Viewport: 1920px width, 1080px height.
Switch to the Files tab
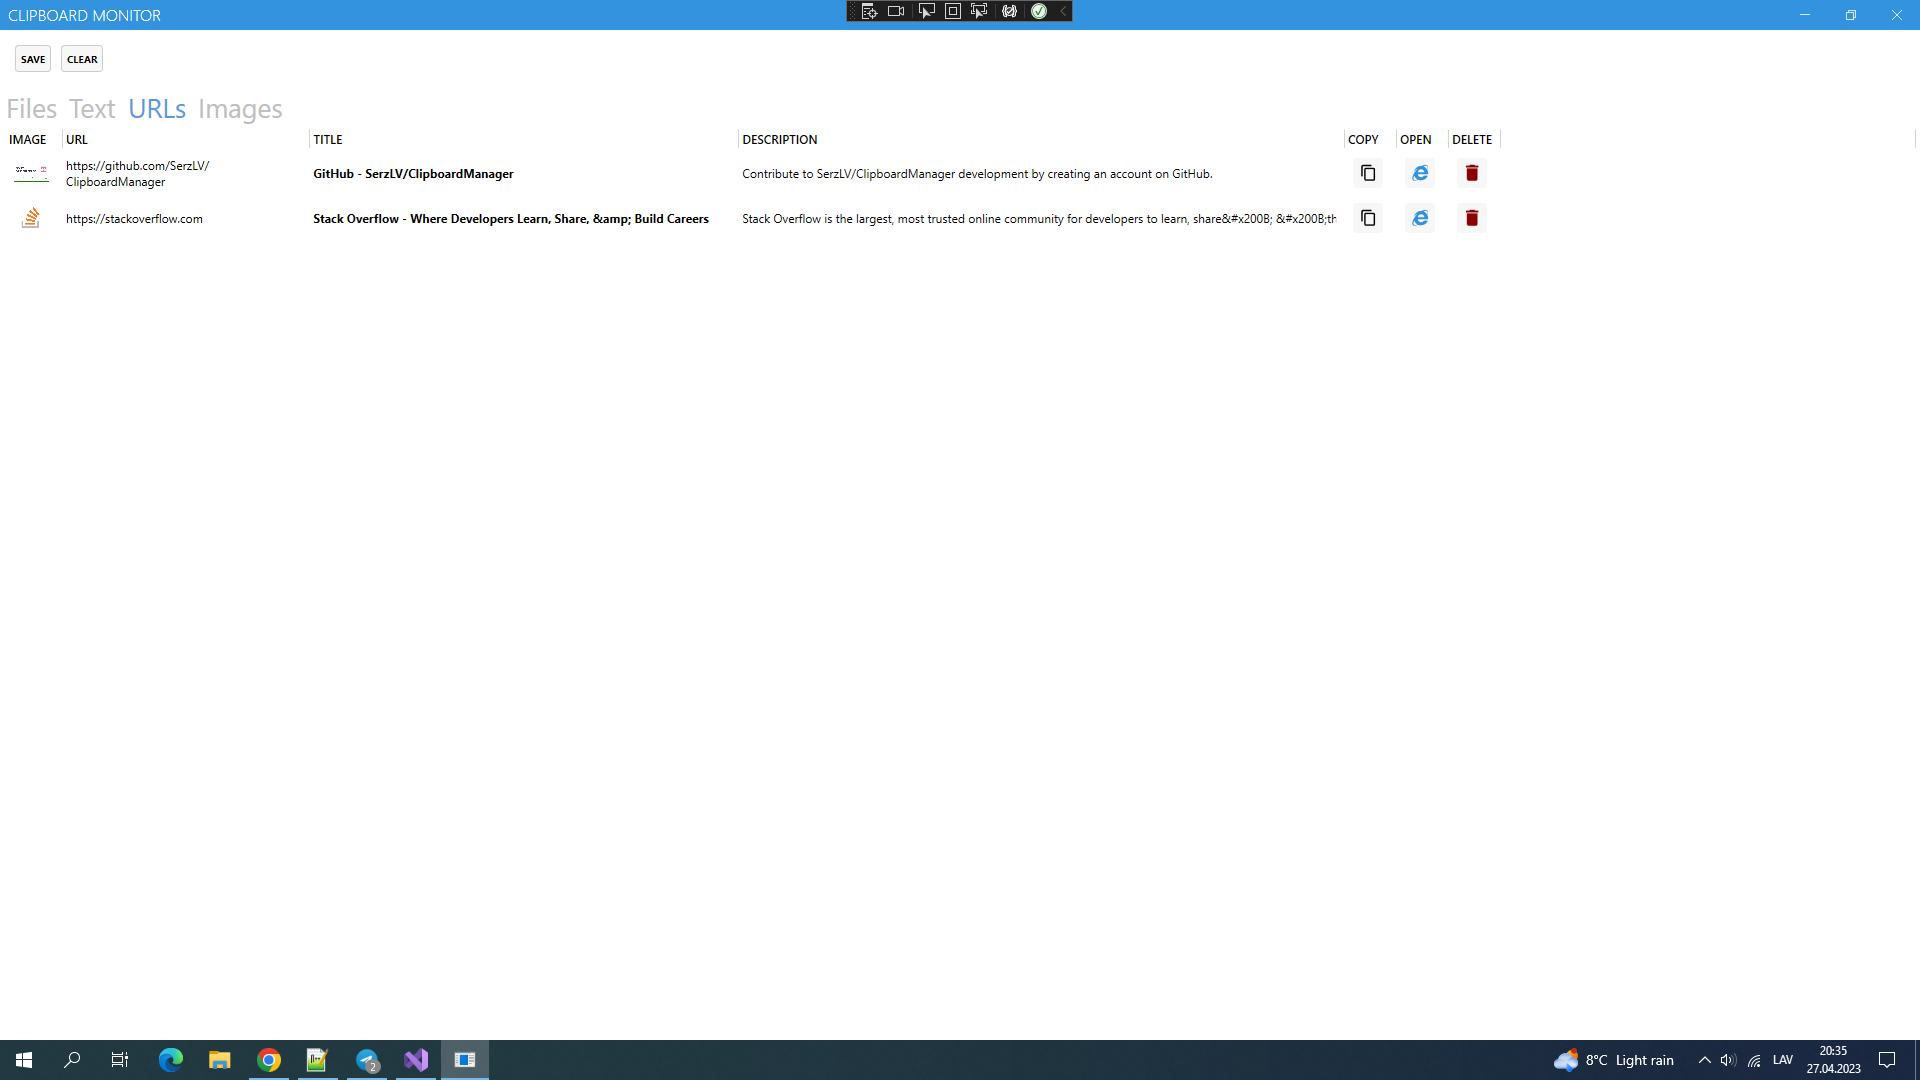(x=31, y=108)
